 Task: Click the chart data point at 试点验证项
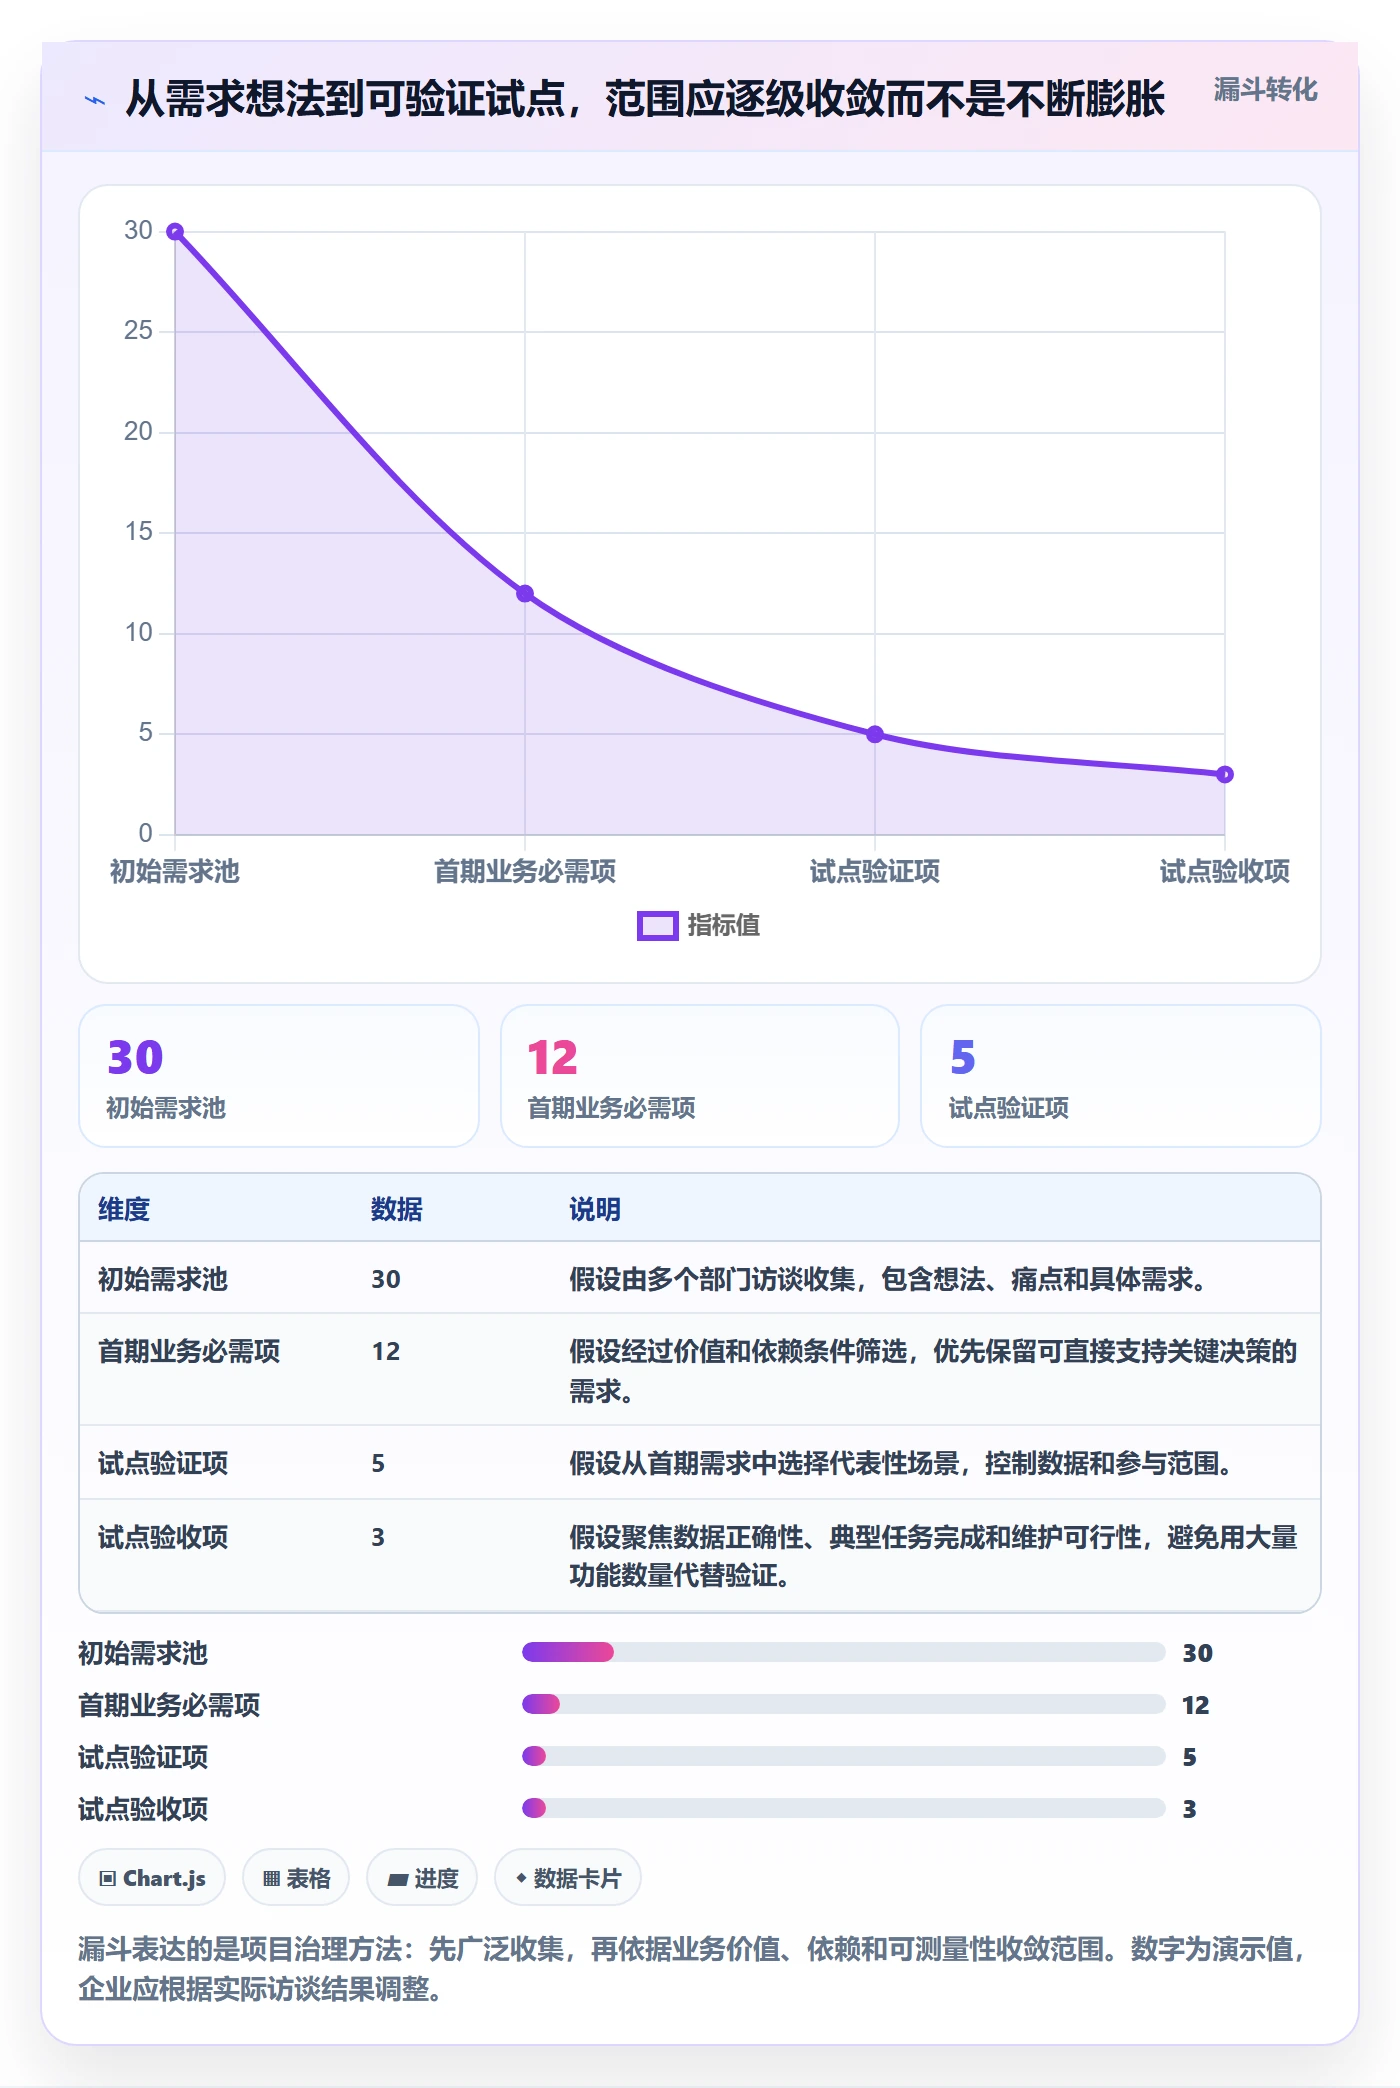(875, 734)
